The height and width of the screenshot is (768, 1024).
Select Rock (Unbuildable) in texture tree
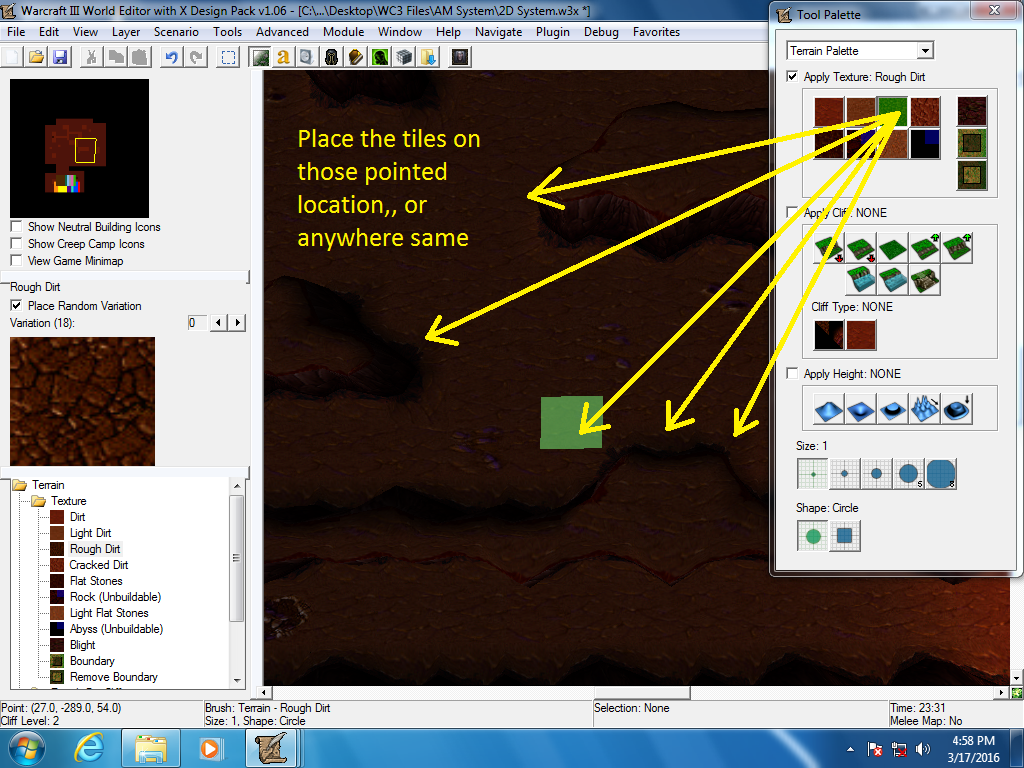[115, 597]
